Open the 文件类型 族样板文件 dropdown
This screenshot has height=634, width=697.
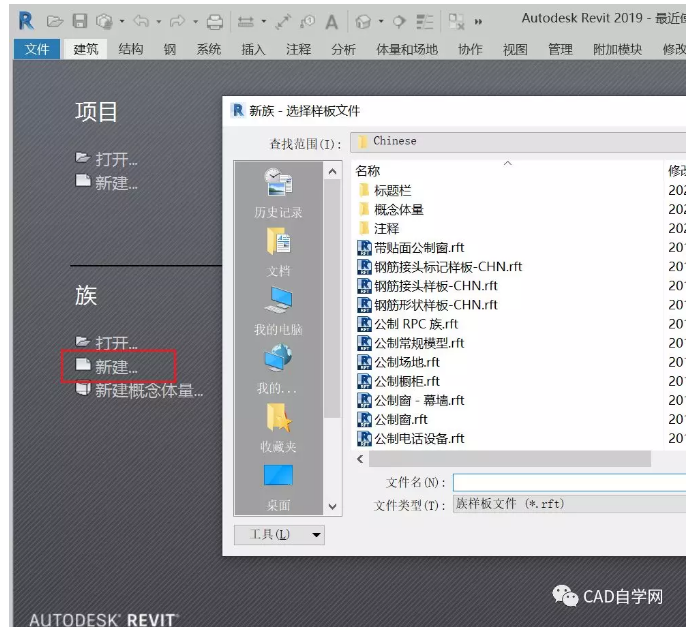[569, 504]
